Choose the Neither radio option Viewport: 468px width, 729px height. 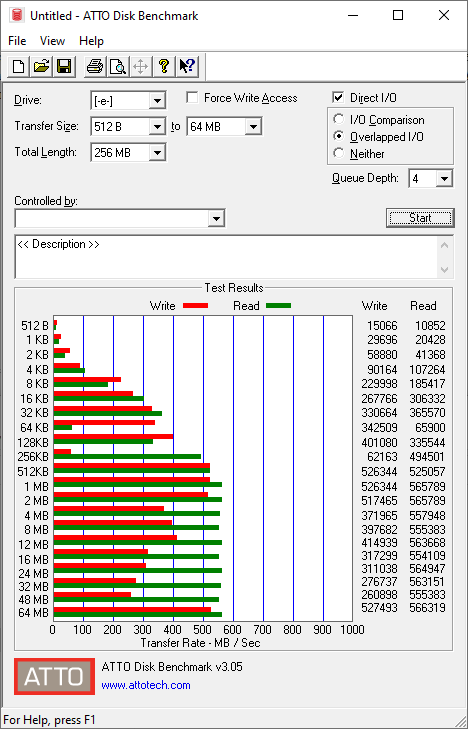click(x=339, y=153)
